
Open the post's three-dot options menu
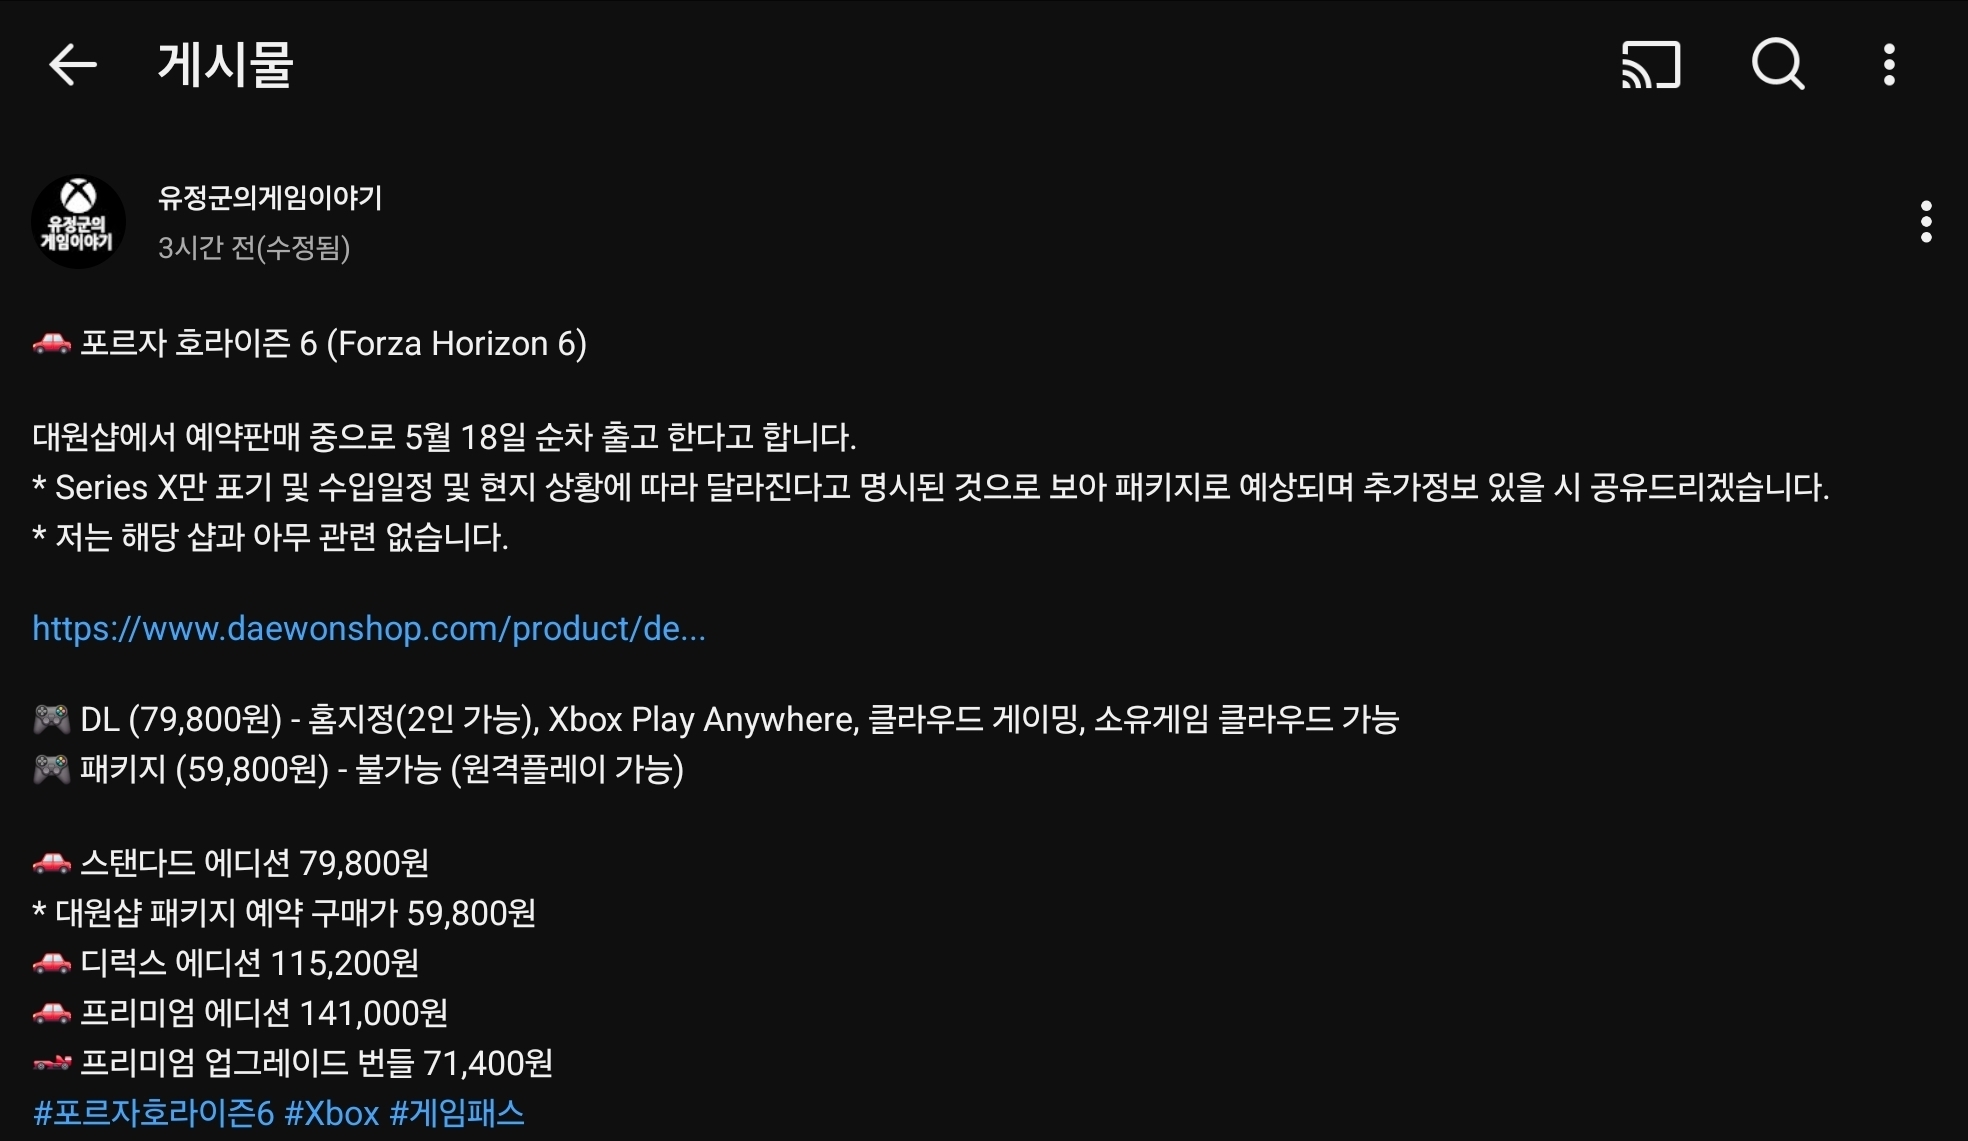[x=1926, y=222]
